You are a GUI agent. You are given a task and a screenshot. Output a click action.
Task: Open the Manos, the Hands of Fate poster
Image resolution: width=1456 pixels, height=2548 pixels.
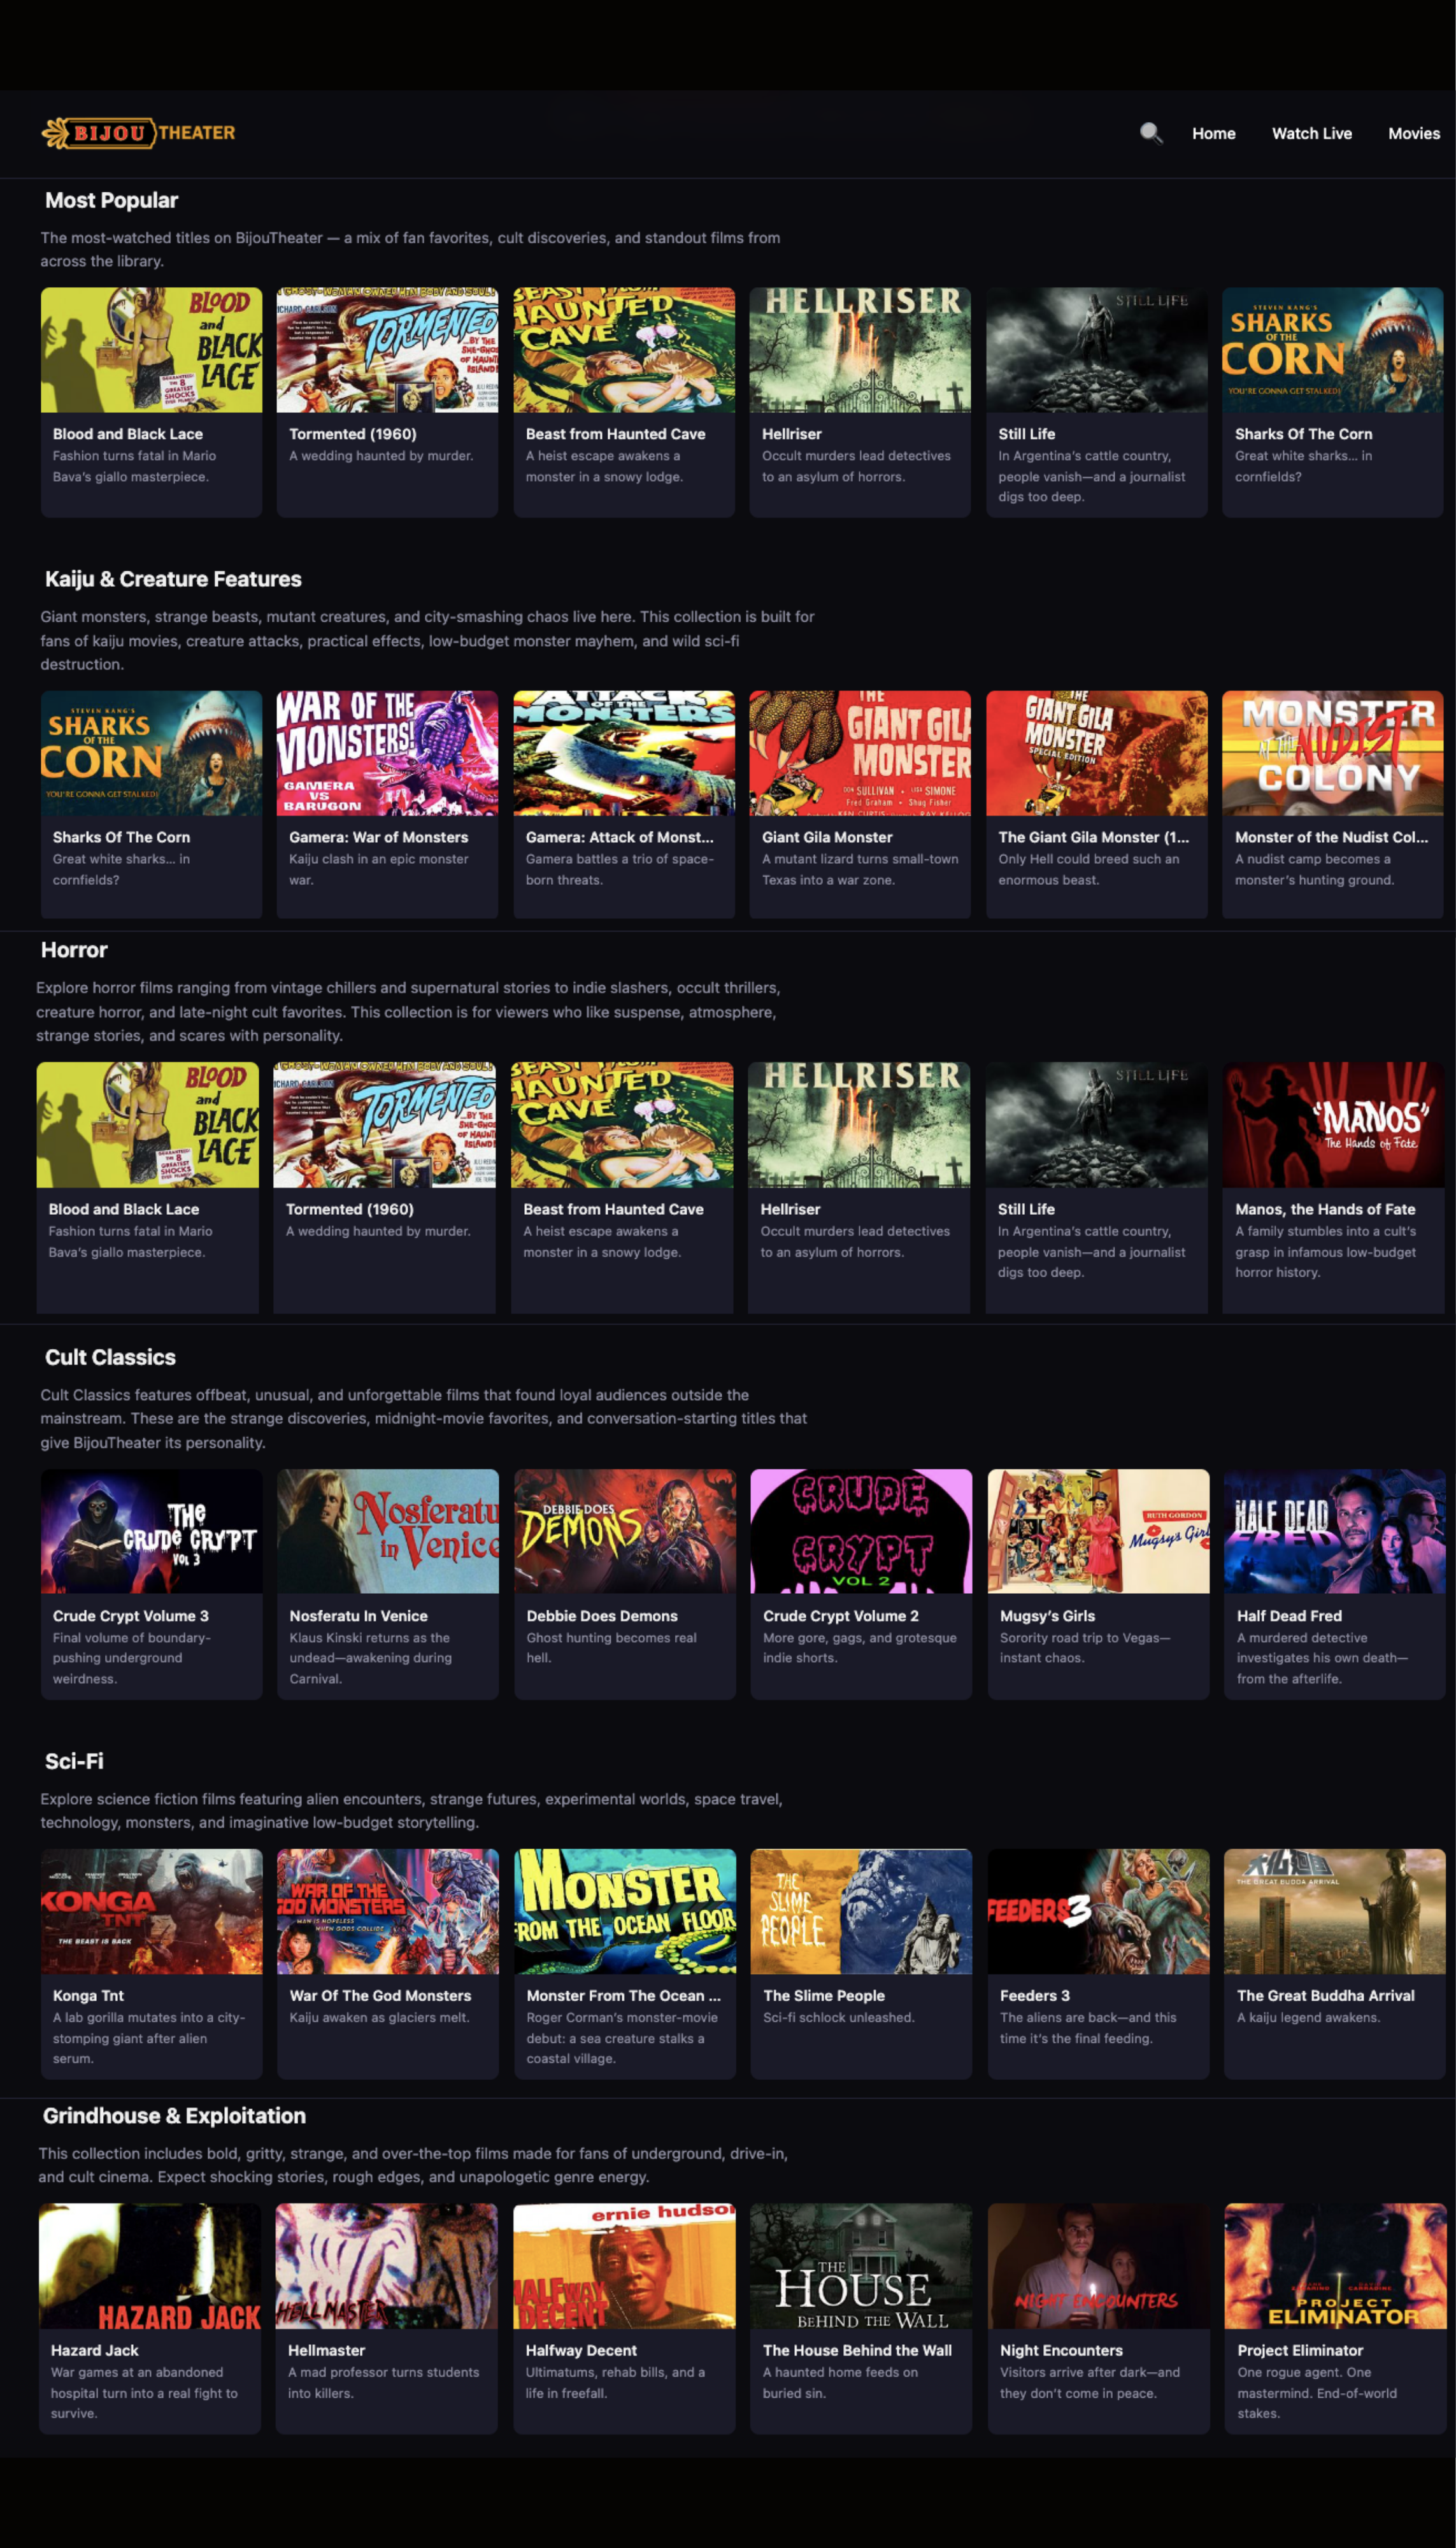(x=1333, y=1125)
